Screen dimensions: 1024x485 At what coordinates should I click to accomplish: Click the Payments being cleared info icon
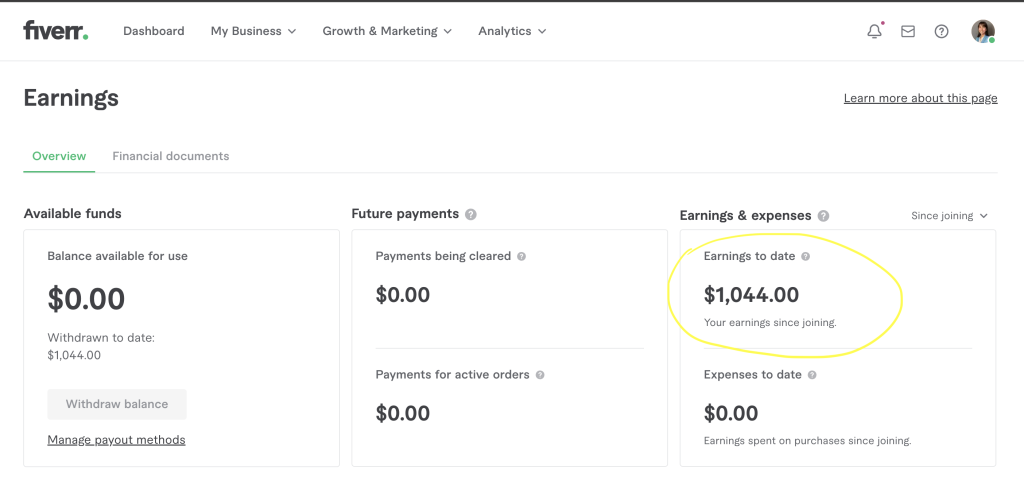coord(522,256)
